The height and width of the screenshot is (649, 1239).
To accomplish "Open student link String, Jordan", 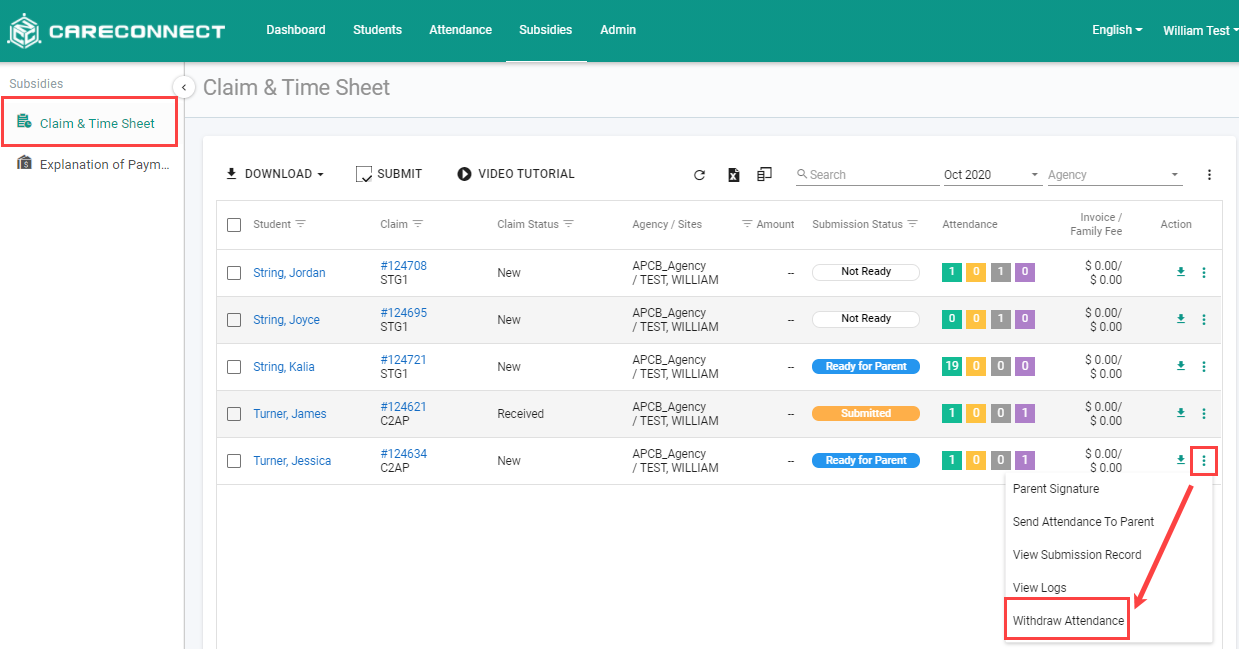I will (289, 273).
